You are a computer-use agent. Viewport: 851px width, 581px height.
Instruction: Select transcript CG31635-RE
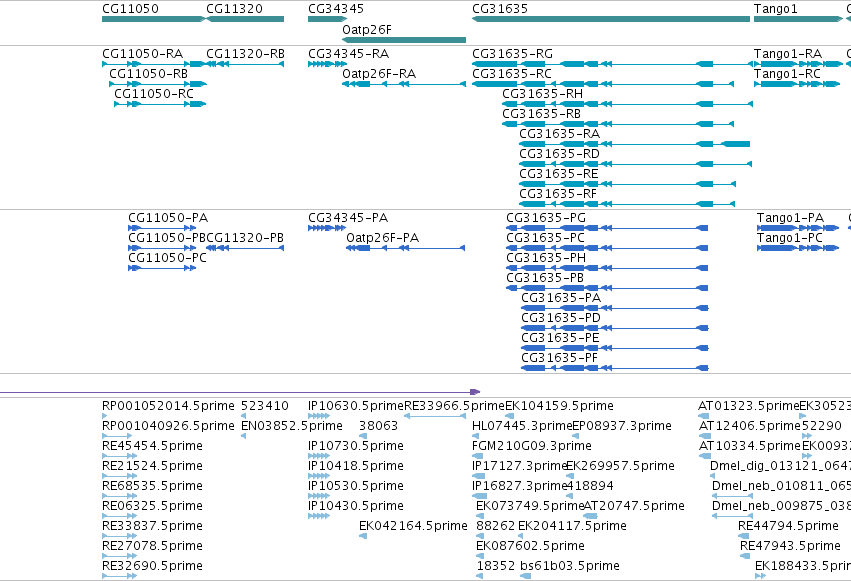click(x=627, y=184)
